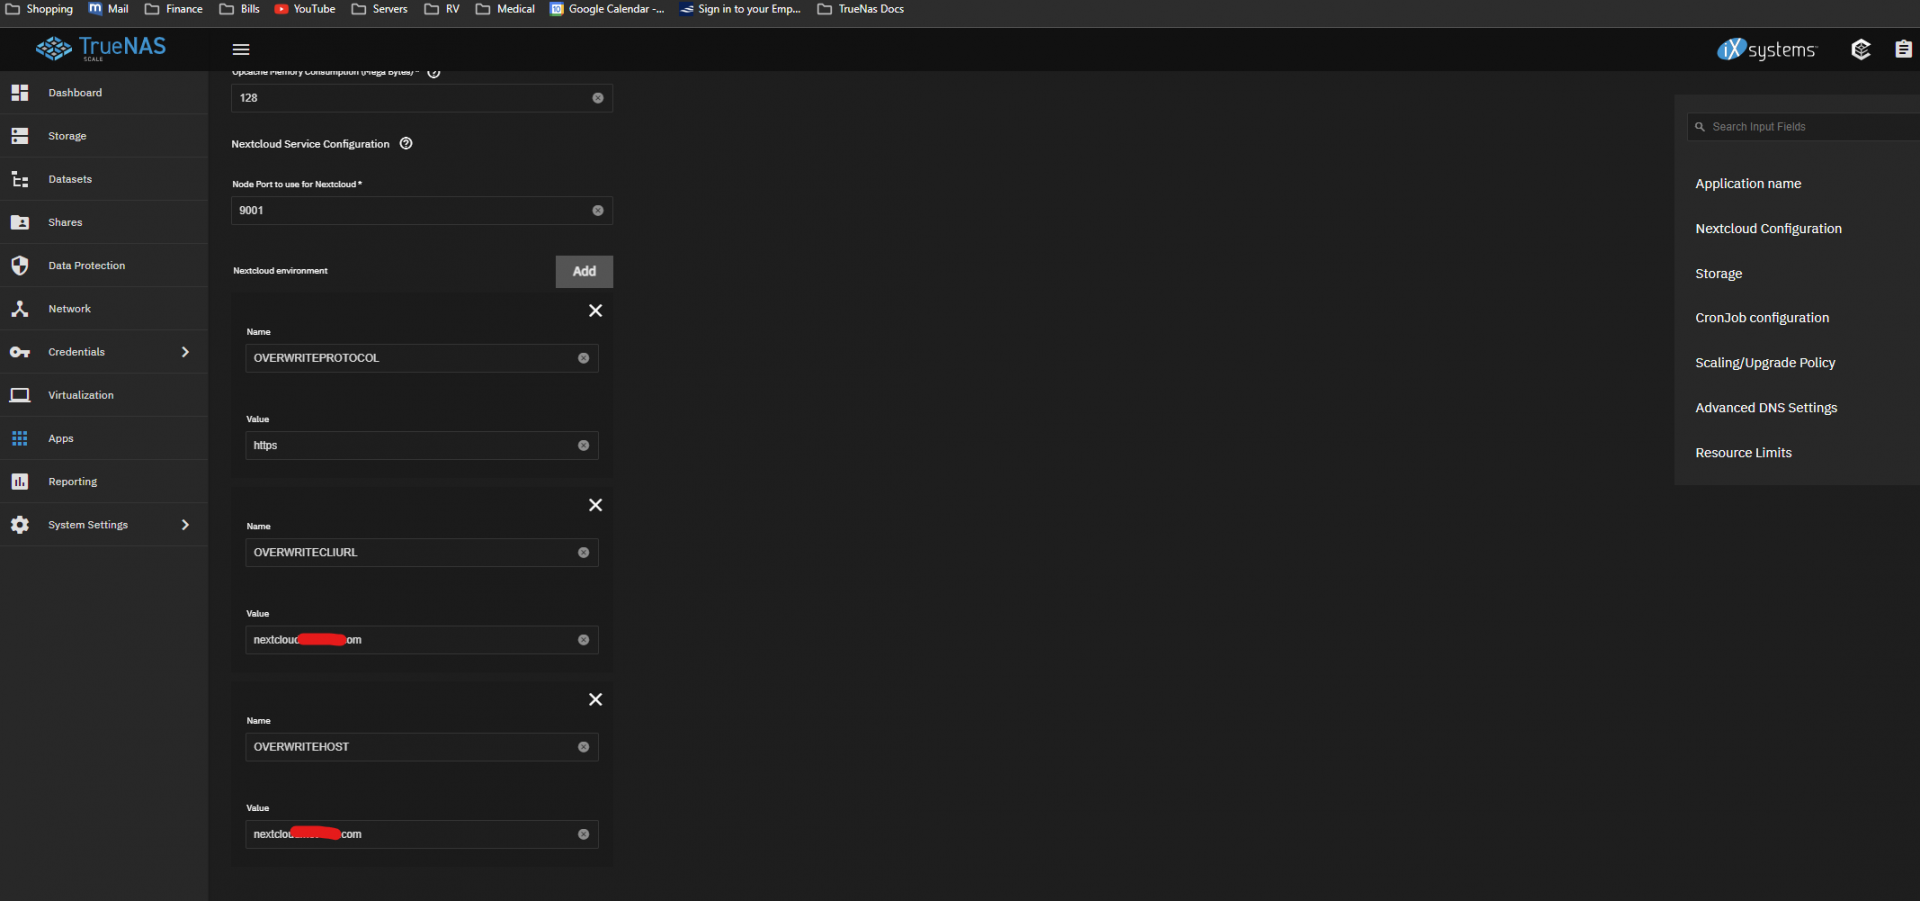Open Reporting from the sidebar
Image resolution: width=1920 pixels, height=901 pixels.
click(x=104, y=482)
